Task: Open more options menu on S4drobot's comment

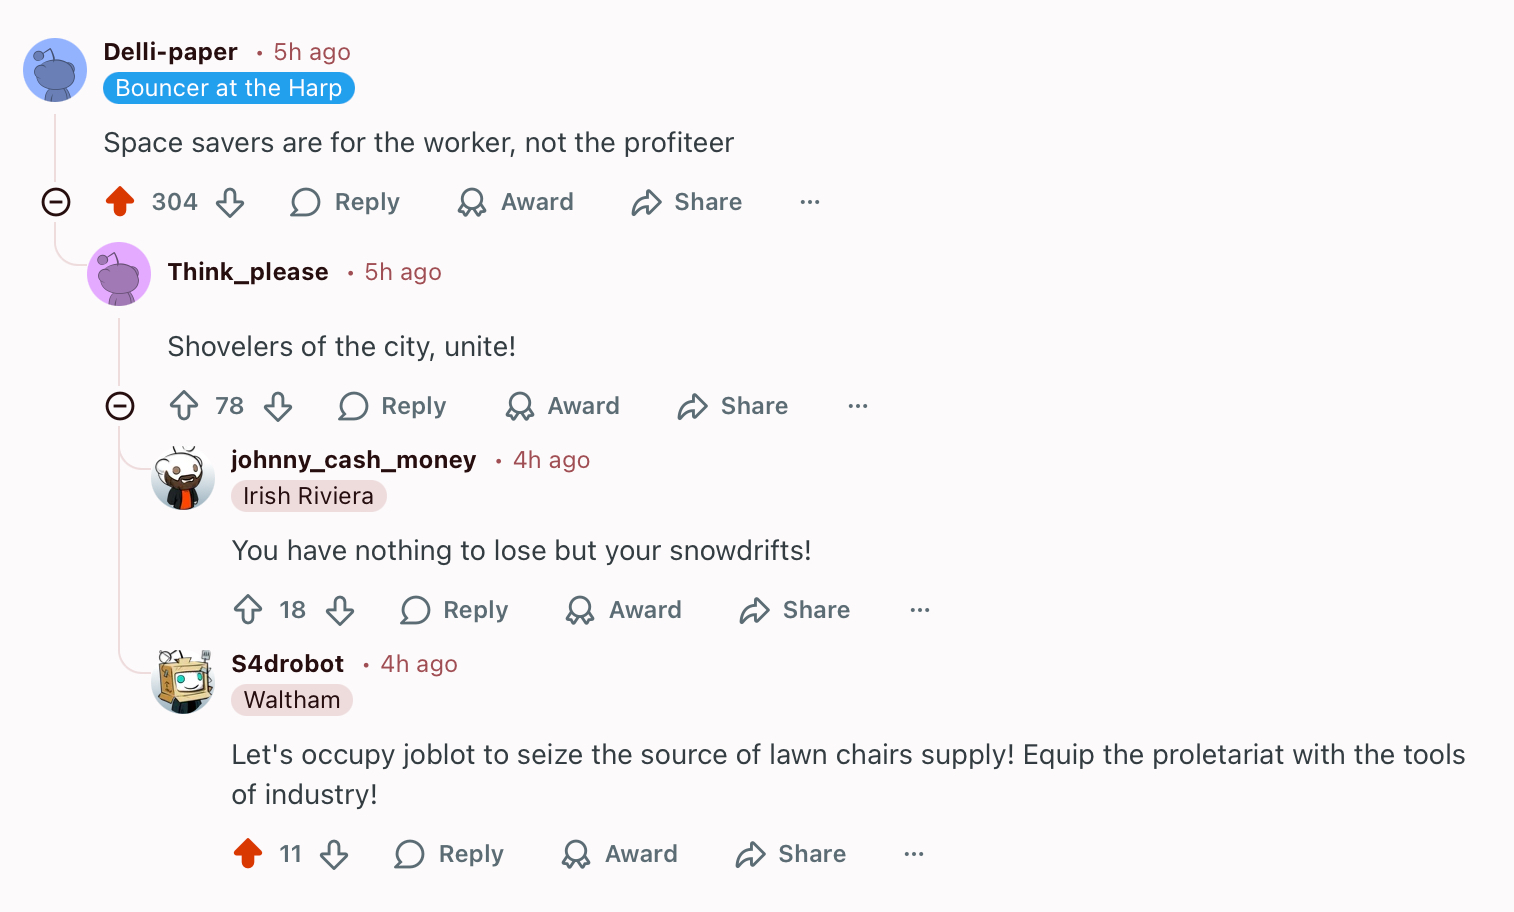Action: tap(914, 854)
